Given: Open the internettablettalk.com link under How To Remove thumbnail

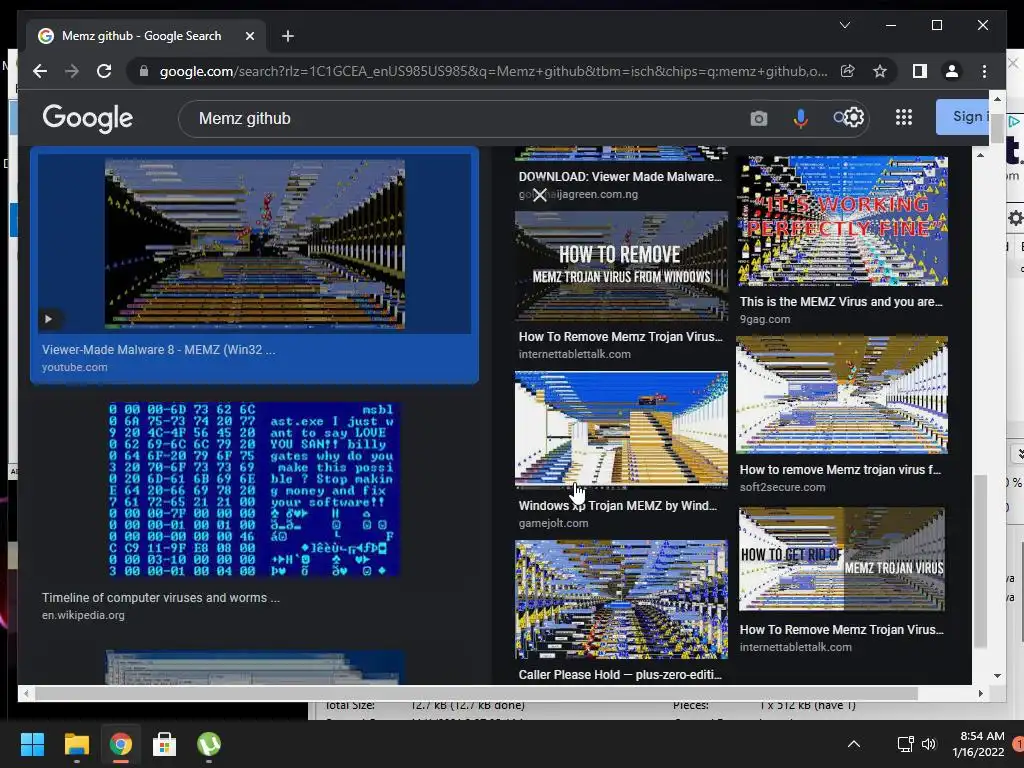Looking at the screenshot, I should (x=575, y=354).
